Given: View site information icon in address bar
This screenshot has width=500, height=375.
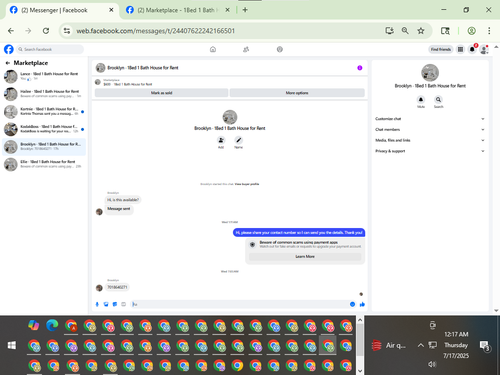Looking at the screenshot, I should 67,31.
